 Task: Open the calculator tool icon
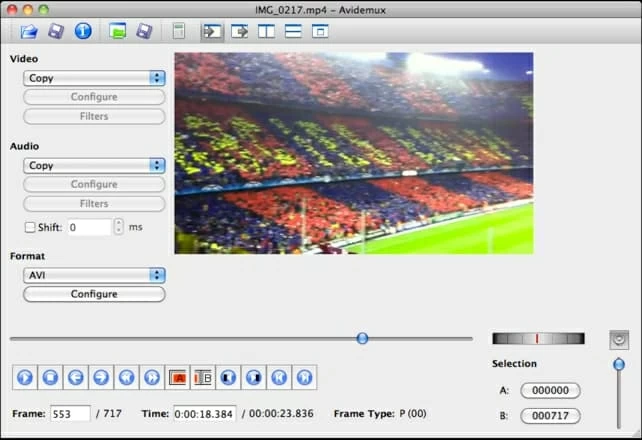179,31
